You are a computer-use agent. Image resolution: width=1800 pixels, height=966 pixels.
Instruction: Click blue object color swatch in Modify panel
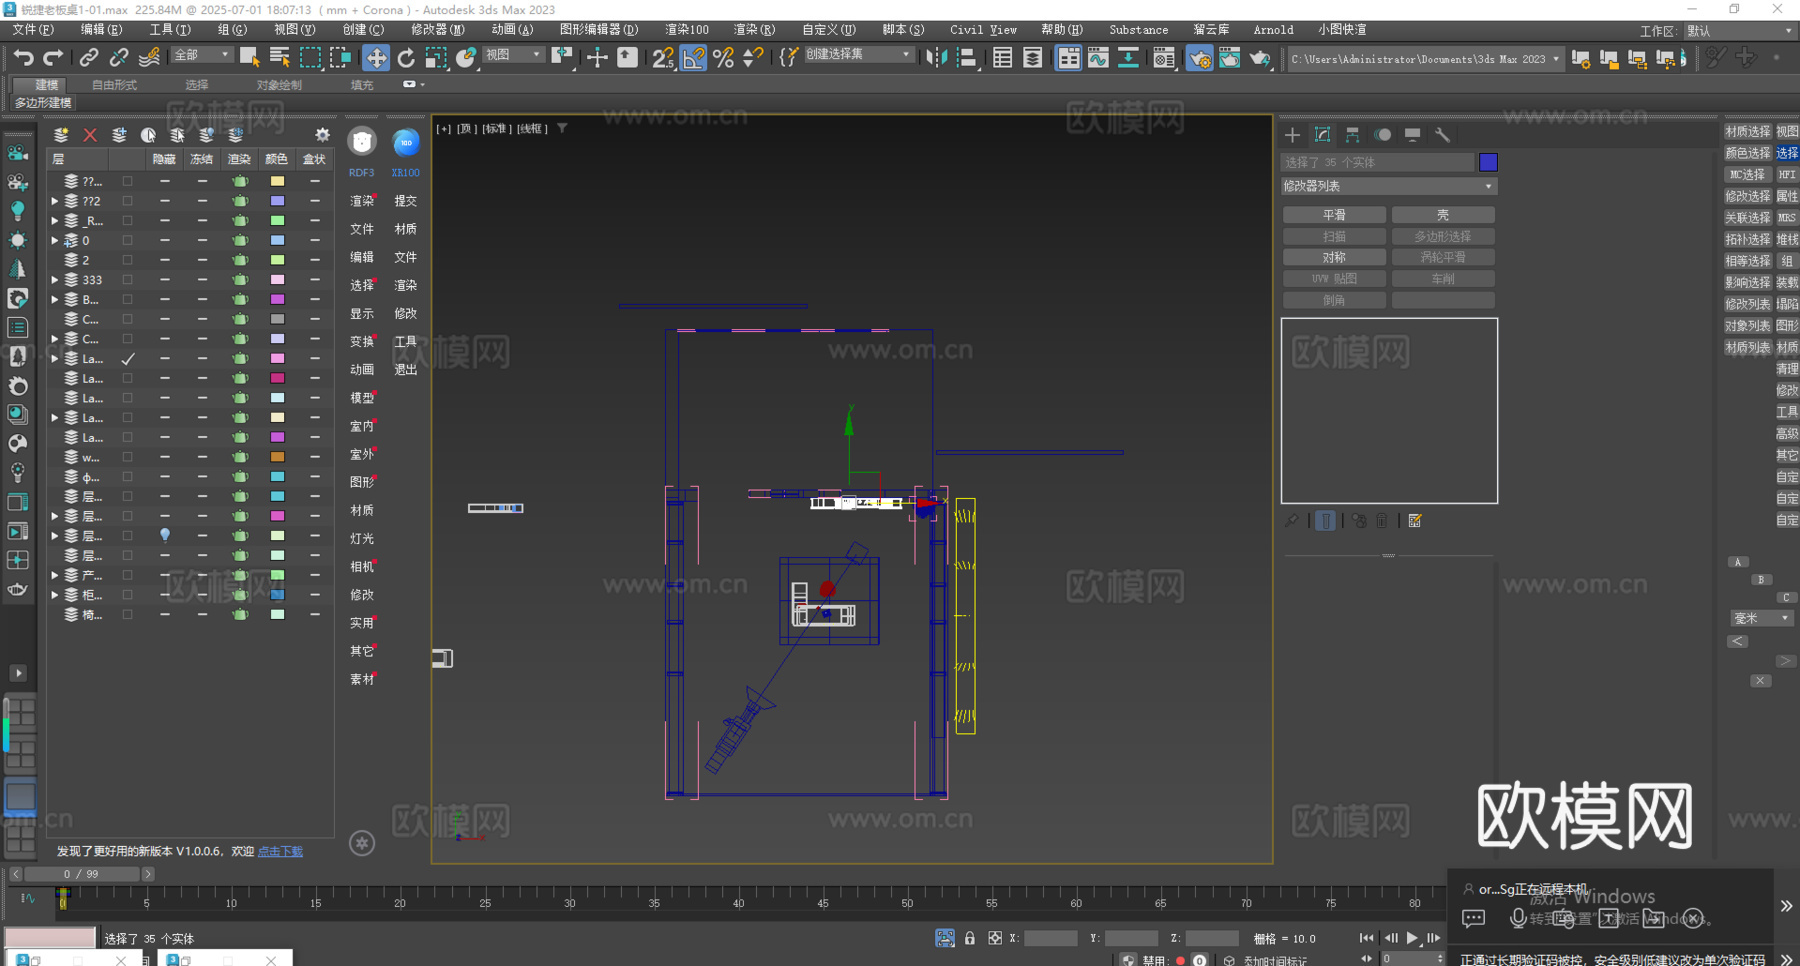[1488, 162]
